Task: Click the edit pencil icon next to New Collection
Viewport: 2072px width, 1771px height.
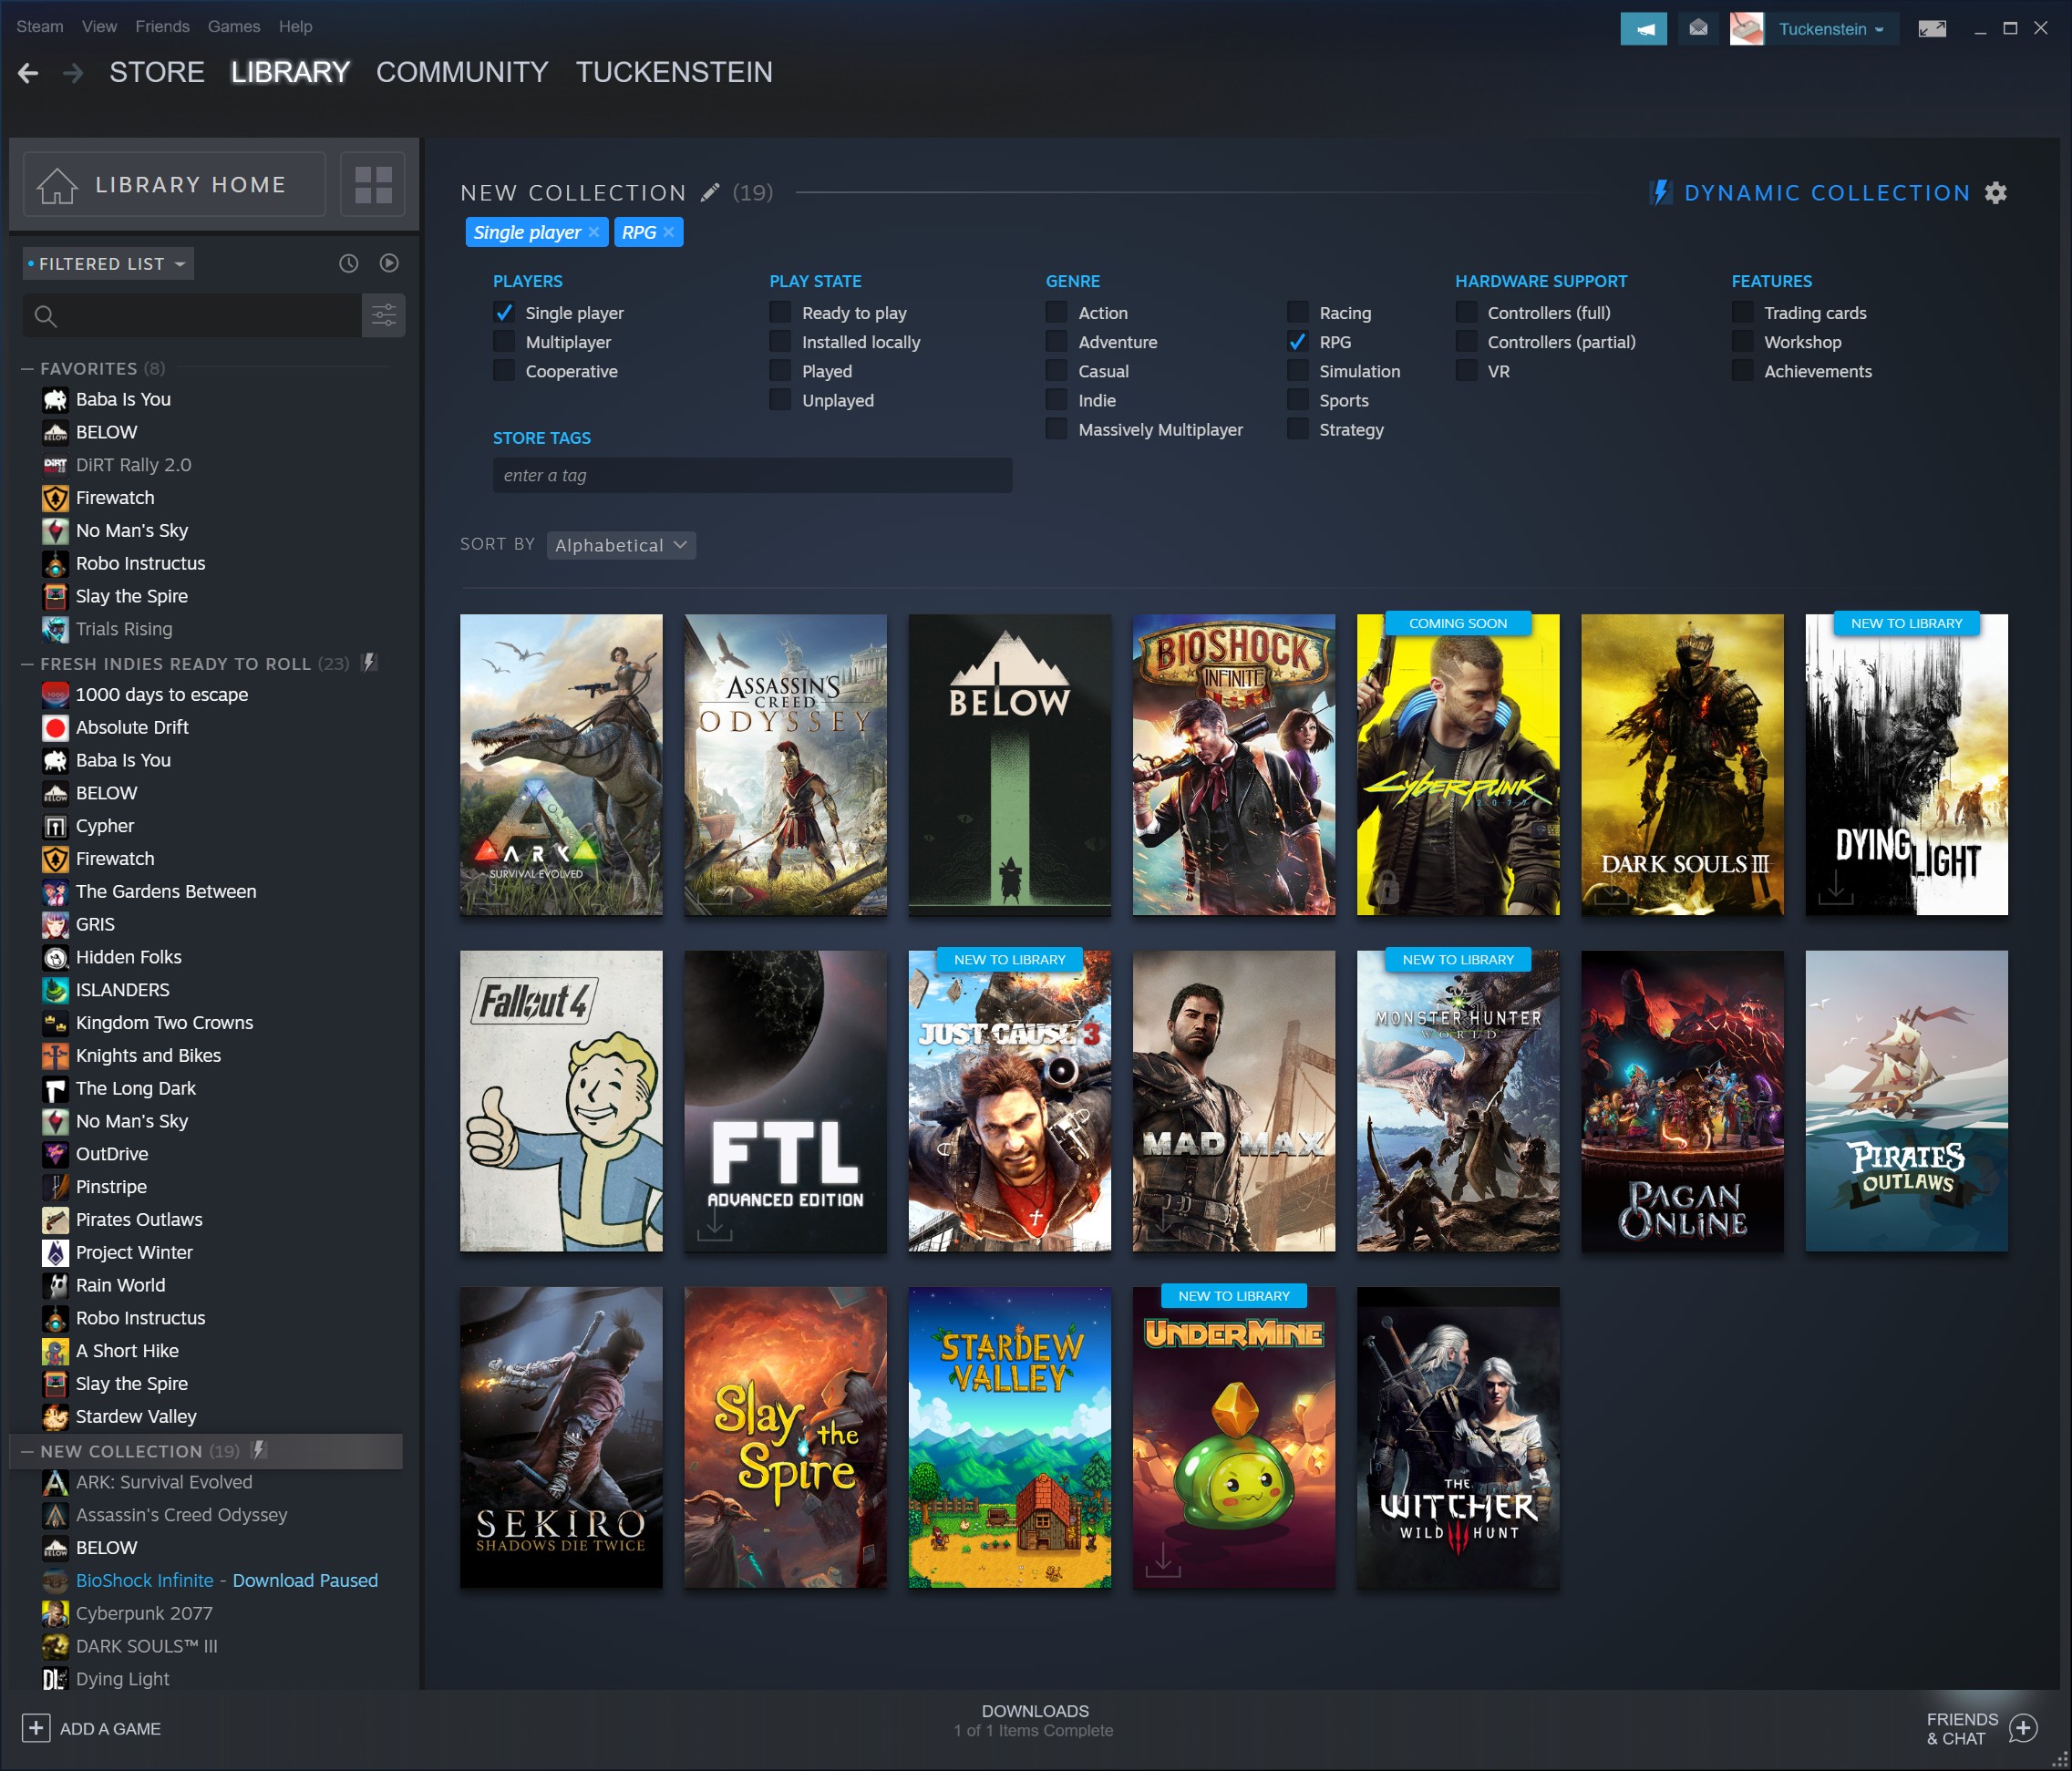Action: pos(708,191)
